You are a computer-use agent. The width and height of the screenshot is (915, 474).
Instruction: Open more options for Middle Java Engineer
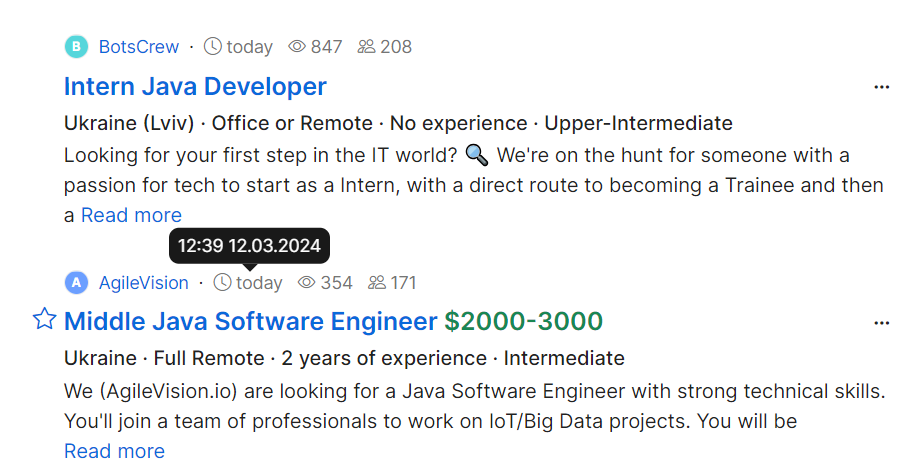[x=881, y=323]
